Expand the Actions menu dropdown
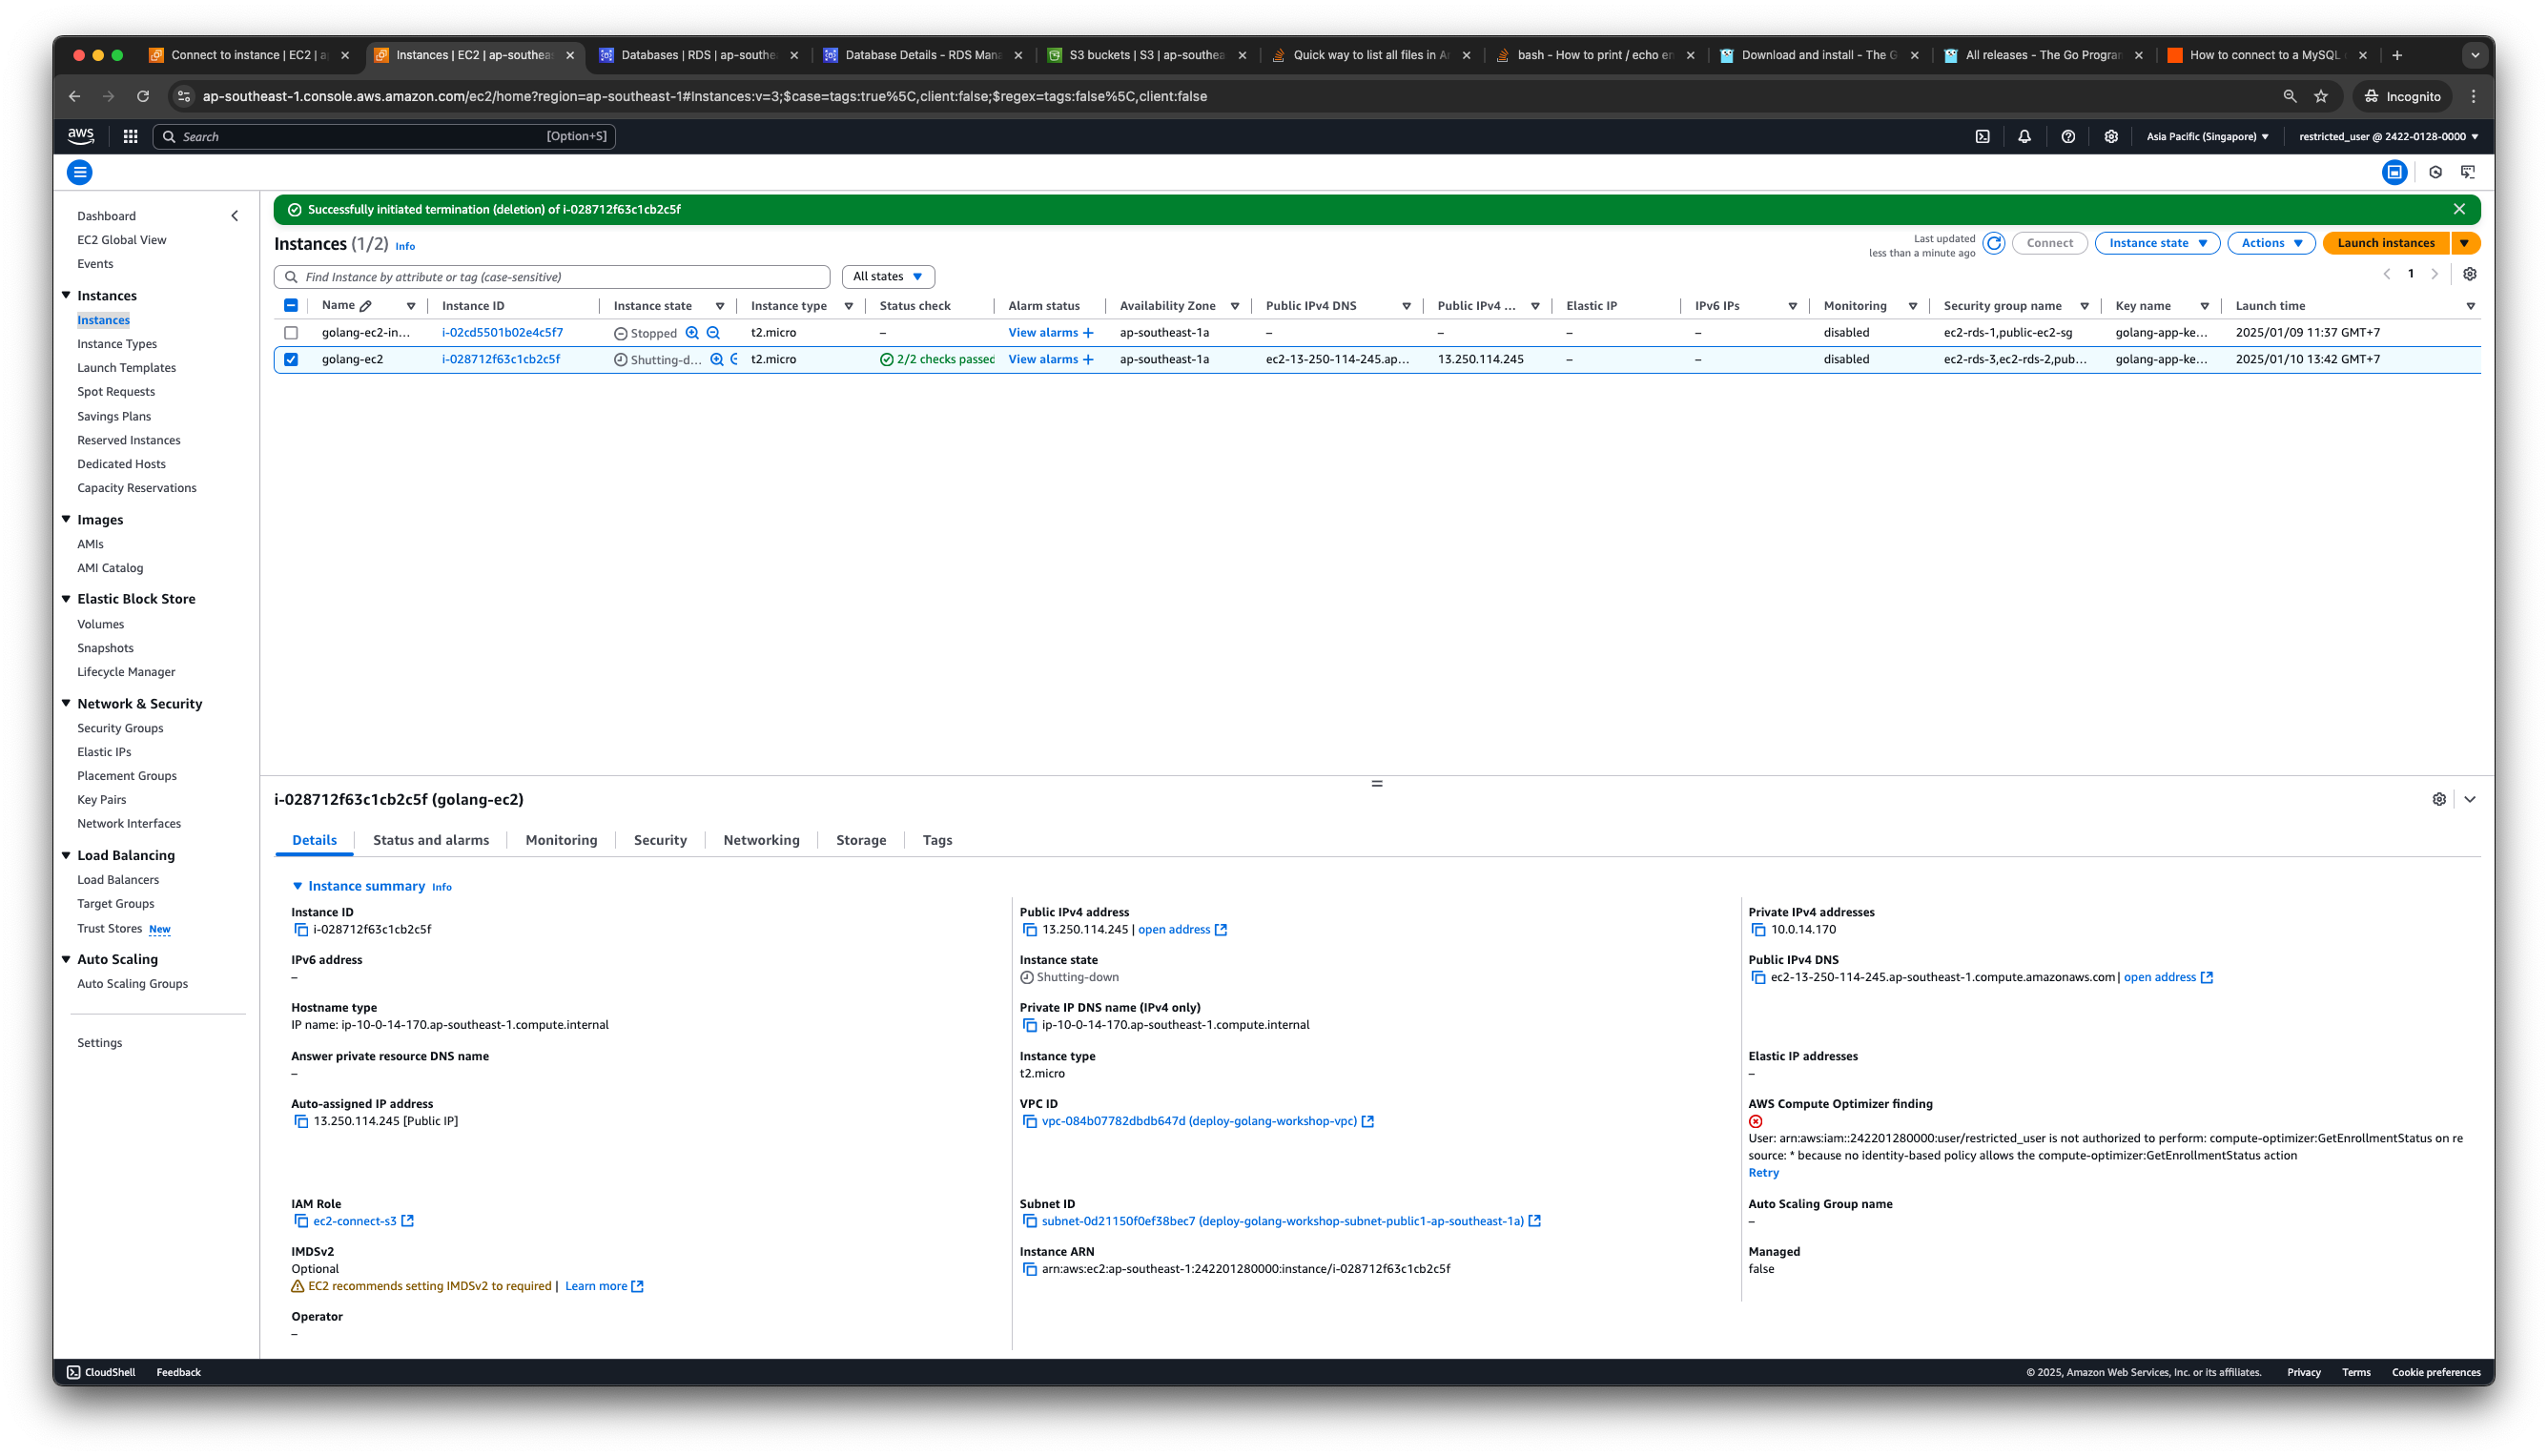 pos(2270,243)
